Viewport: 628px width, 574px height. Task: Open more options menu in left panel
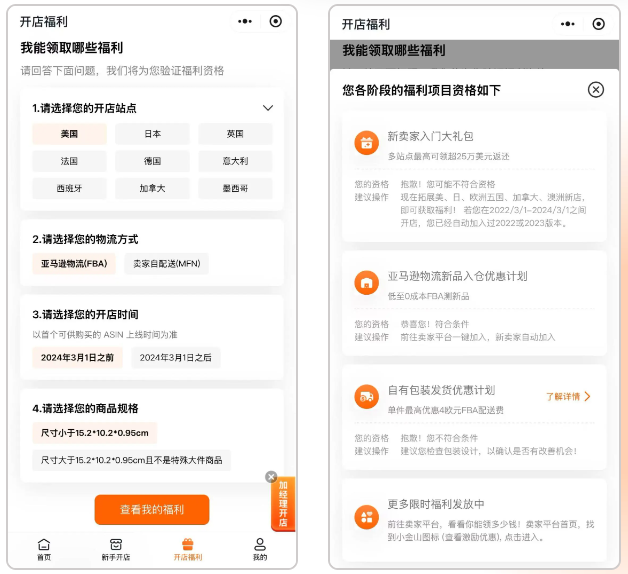245,21
